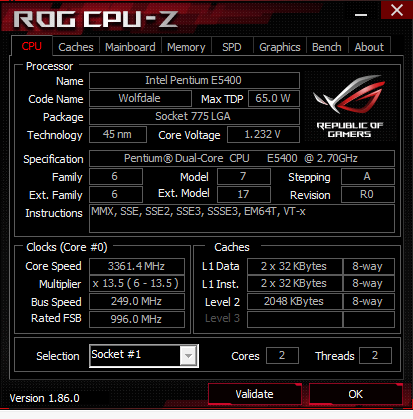Viewport: 413px width, 419px height.
Task: Go to the Memory tab
Action: (x=186, y=47)
